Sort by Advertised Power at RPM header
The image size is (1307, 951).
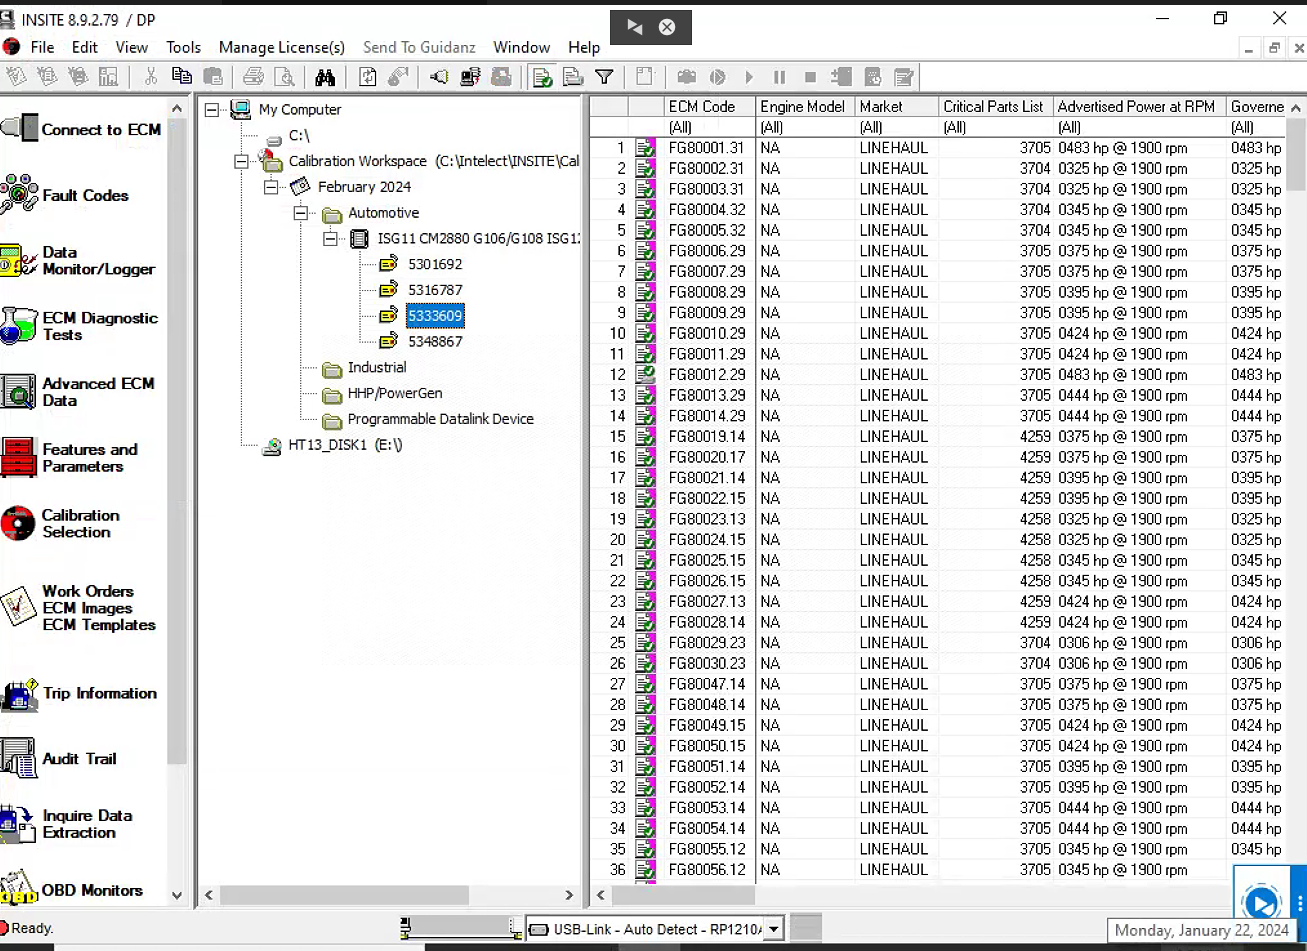1139,106
